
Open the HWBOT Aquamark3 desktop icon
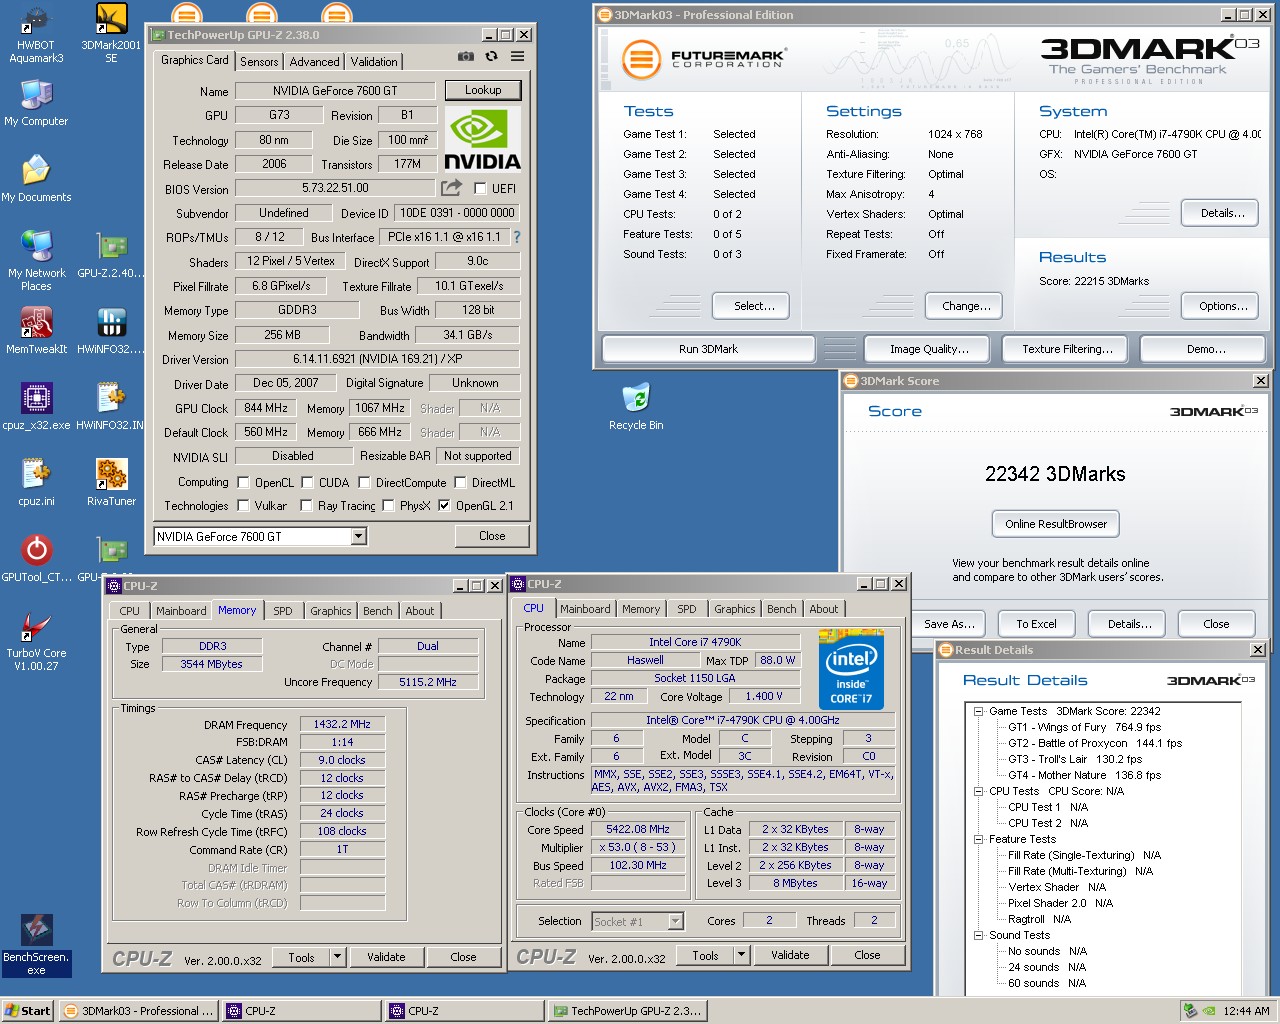coord(36,33)
